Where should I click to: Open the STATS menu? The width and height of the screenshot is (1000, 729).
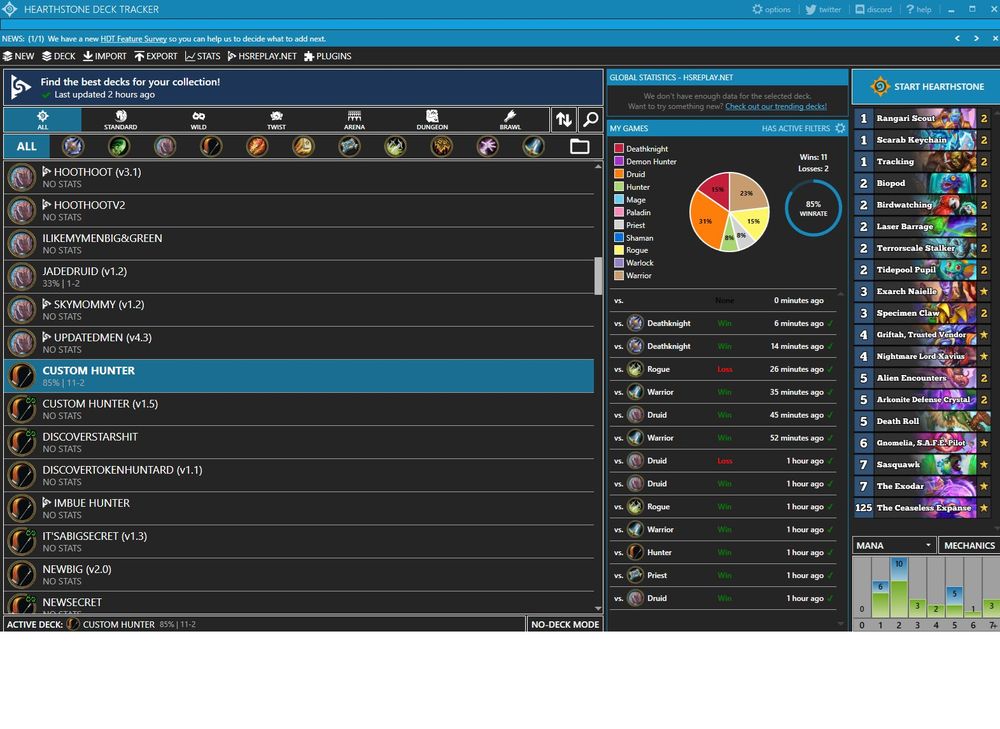[203, 56]
